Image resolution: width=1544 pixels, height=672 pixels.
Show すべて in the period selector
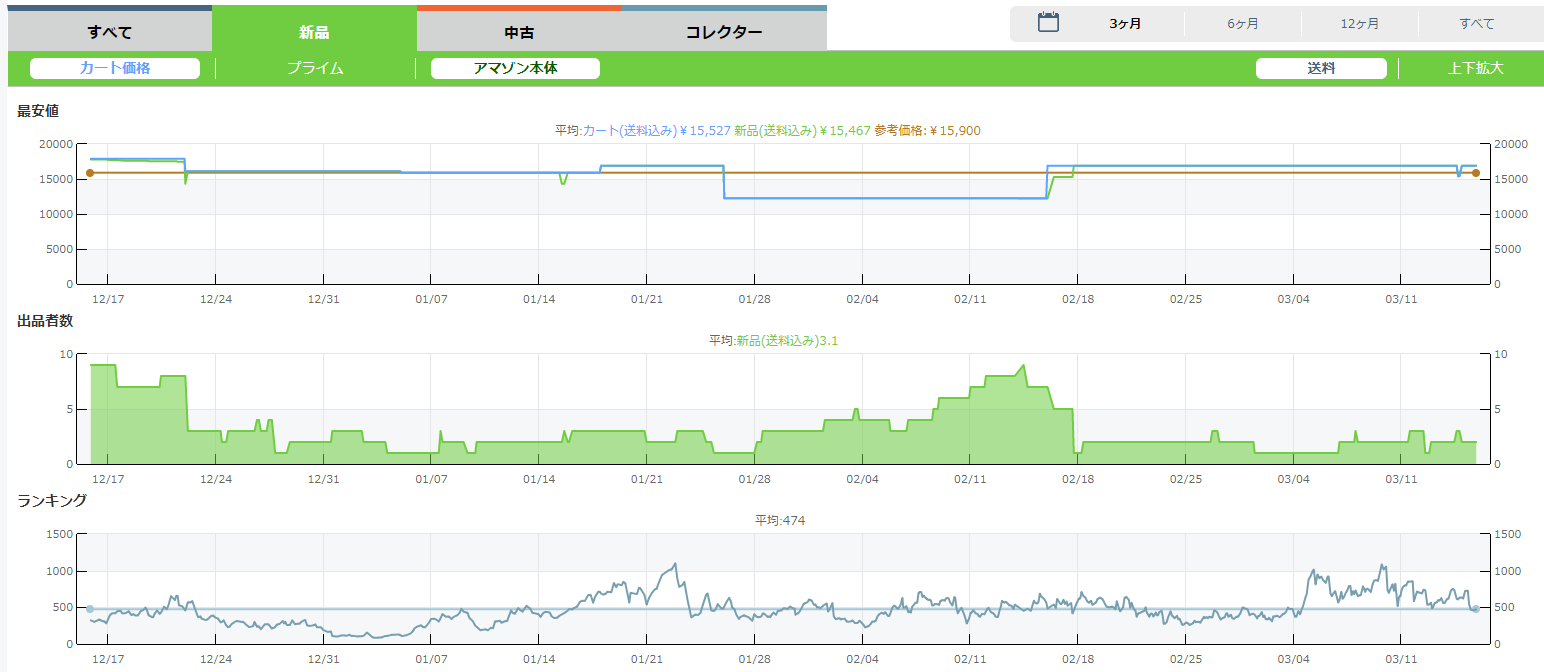(x=1476, y=24)
